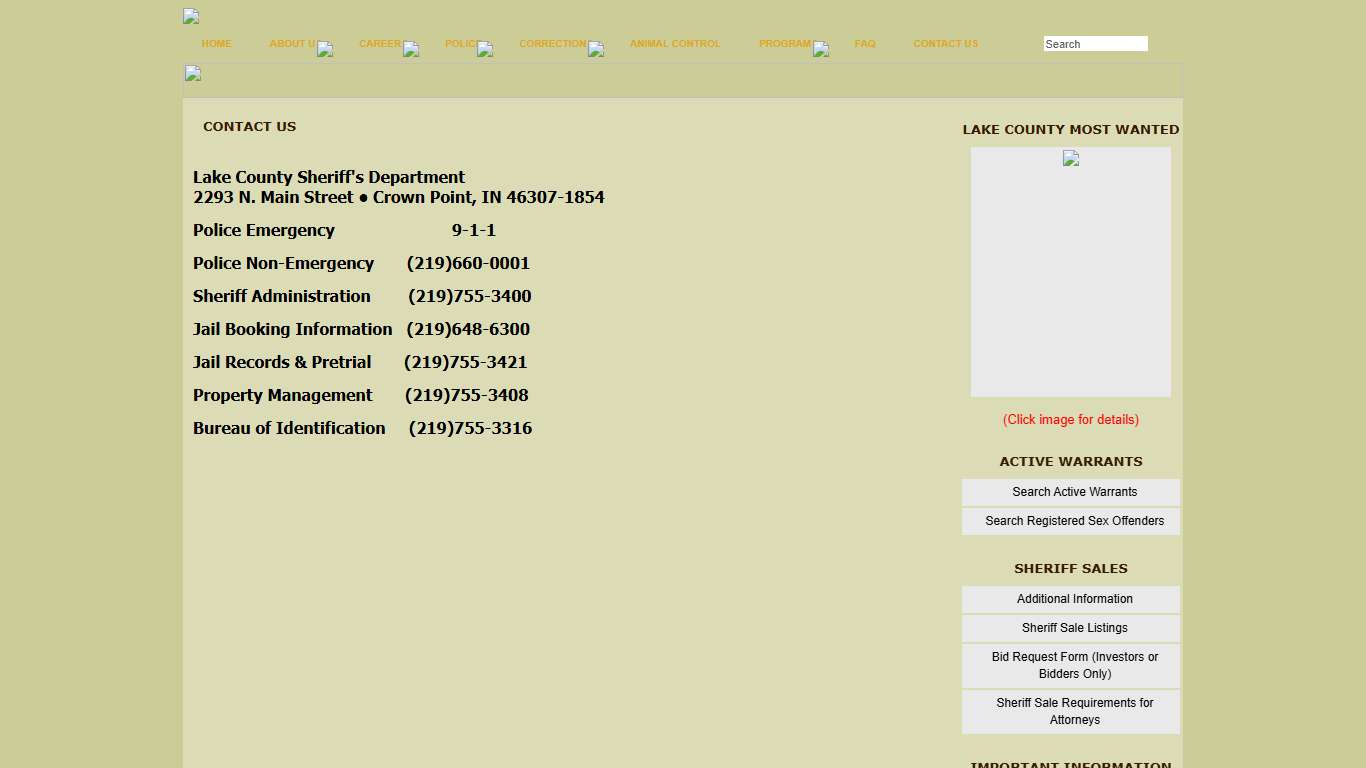Expand the Careers menu arrow
The height and width of the screenshot is (768, 1366).
[x=411, y=49]
